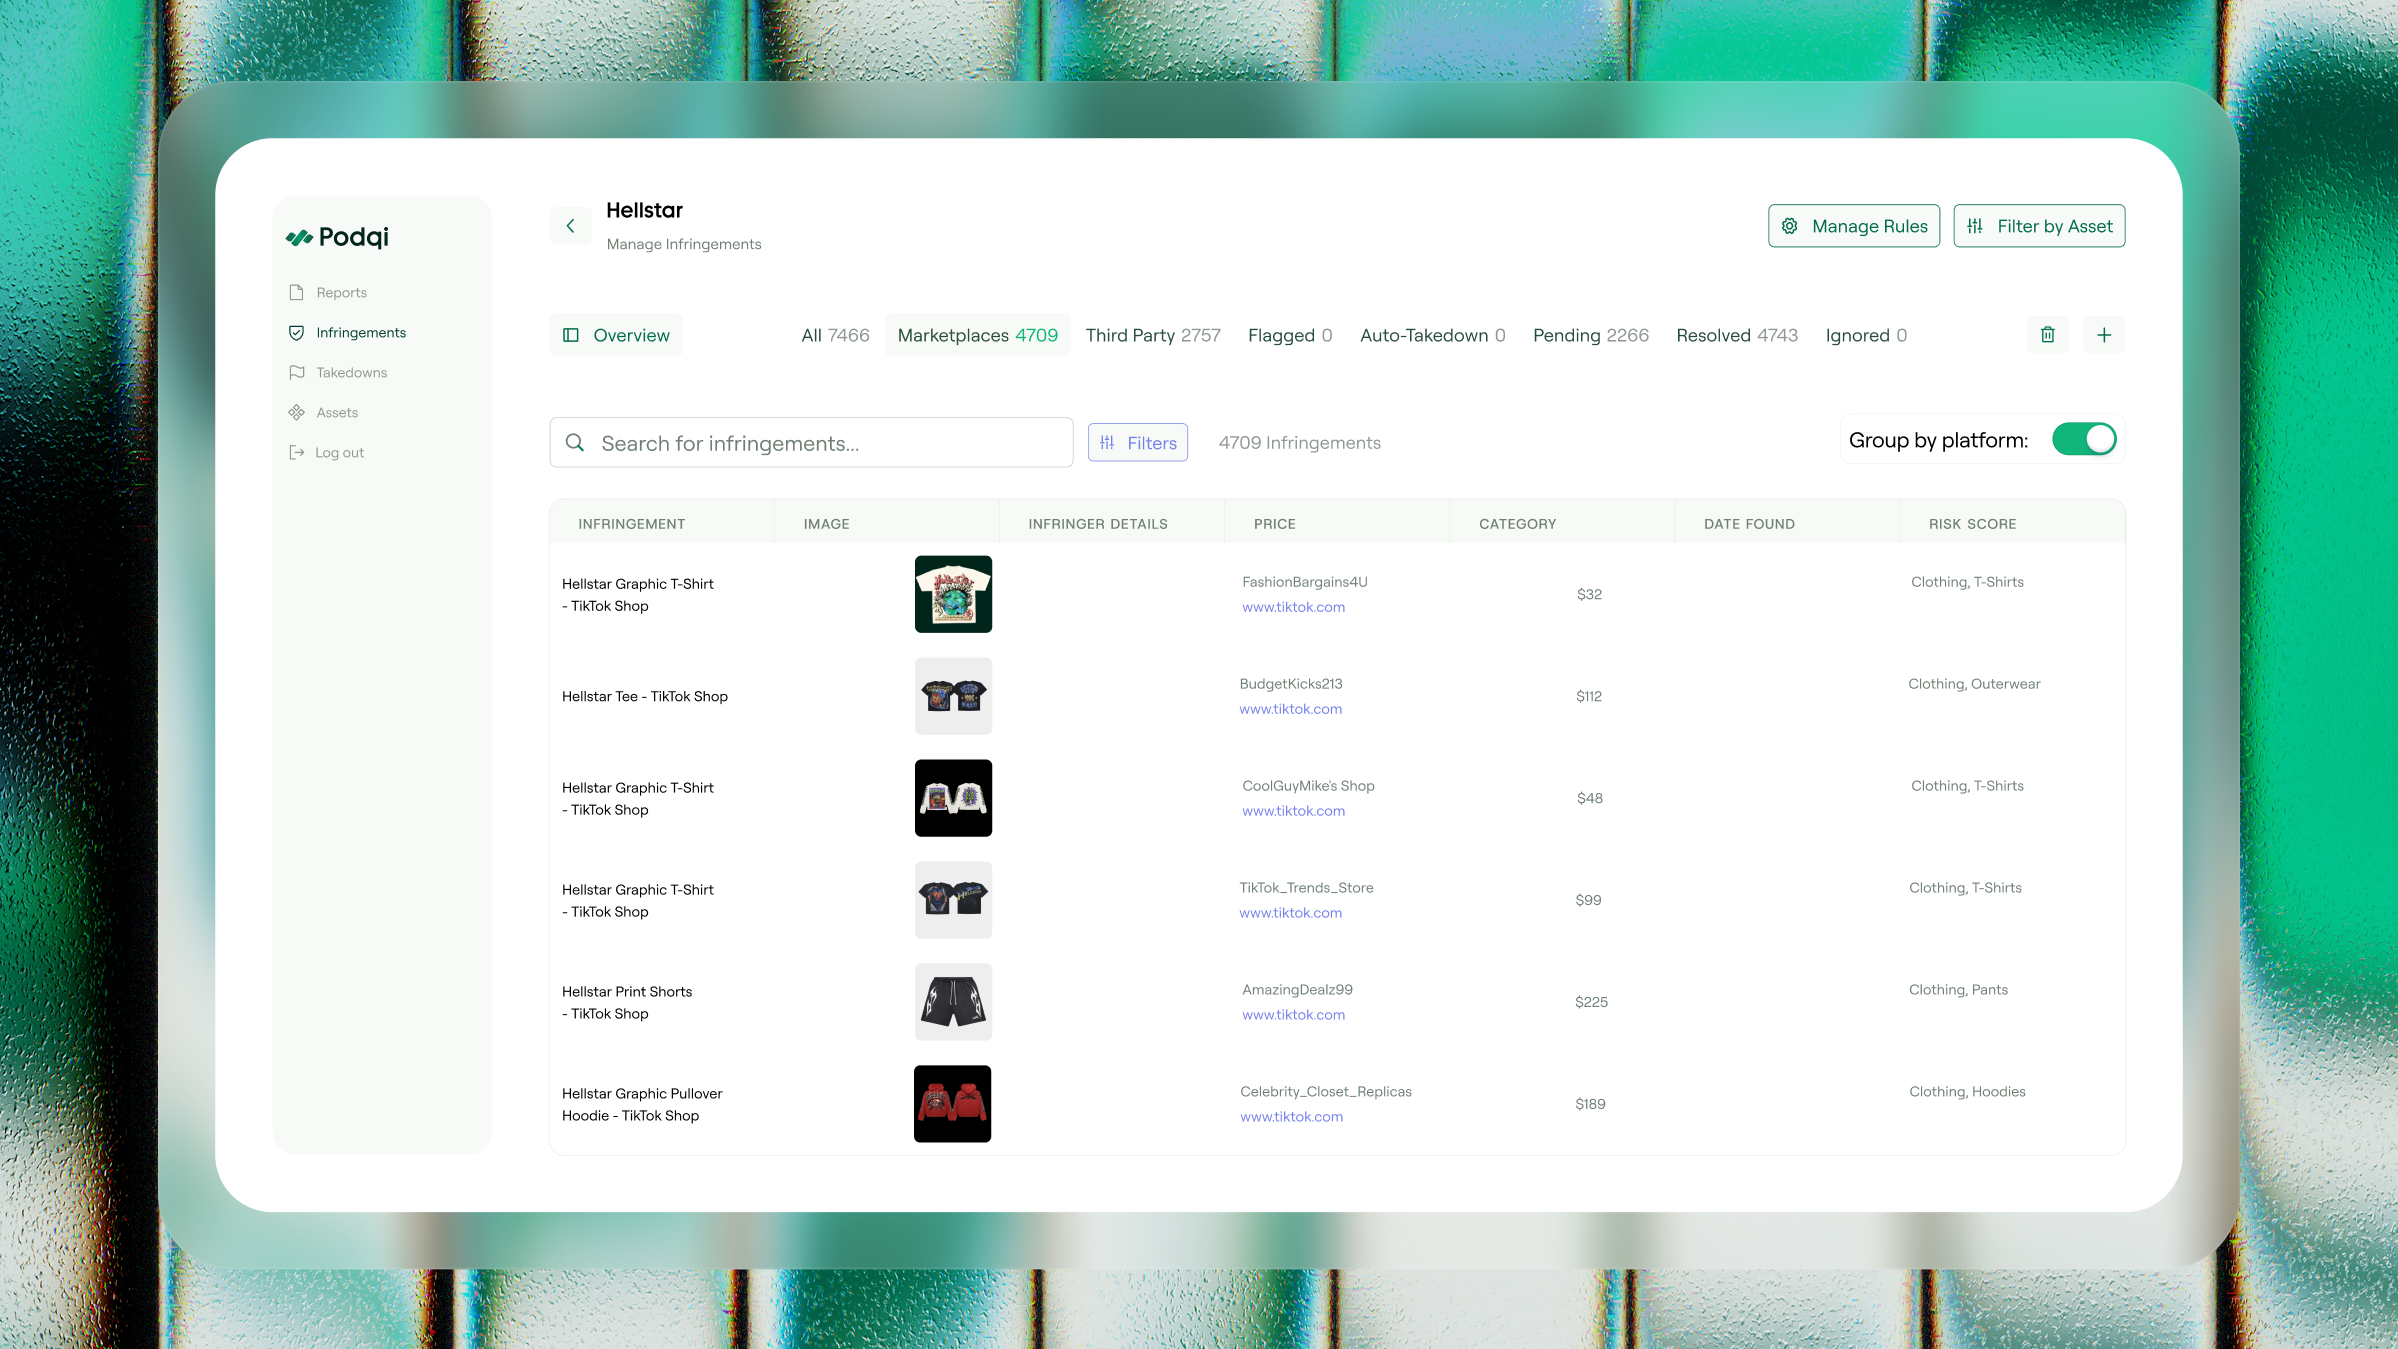Click the Manage Rules button

pyautogui.click(x=1853, y=226)
